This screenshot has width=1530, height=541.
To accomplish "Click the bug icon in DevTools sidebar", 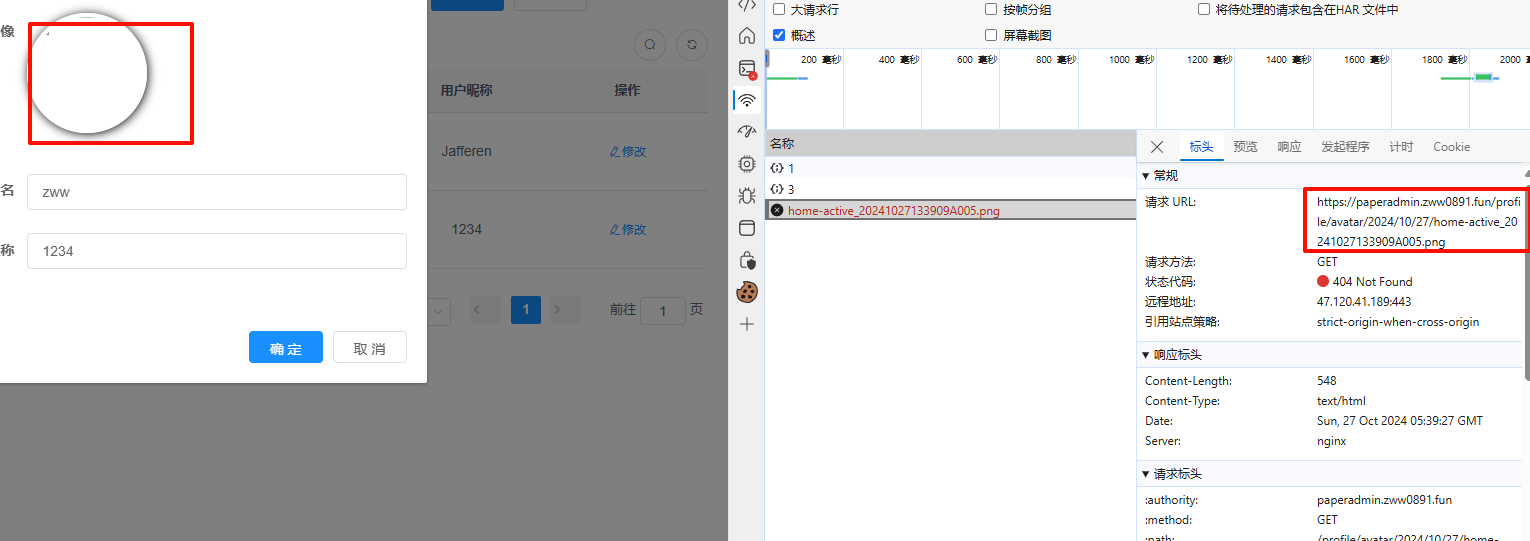I will pos(746,196).
